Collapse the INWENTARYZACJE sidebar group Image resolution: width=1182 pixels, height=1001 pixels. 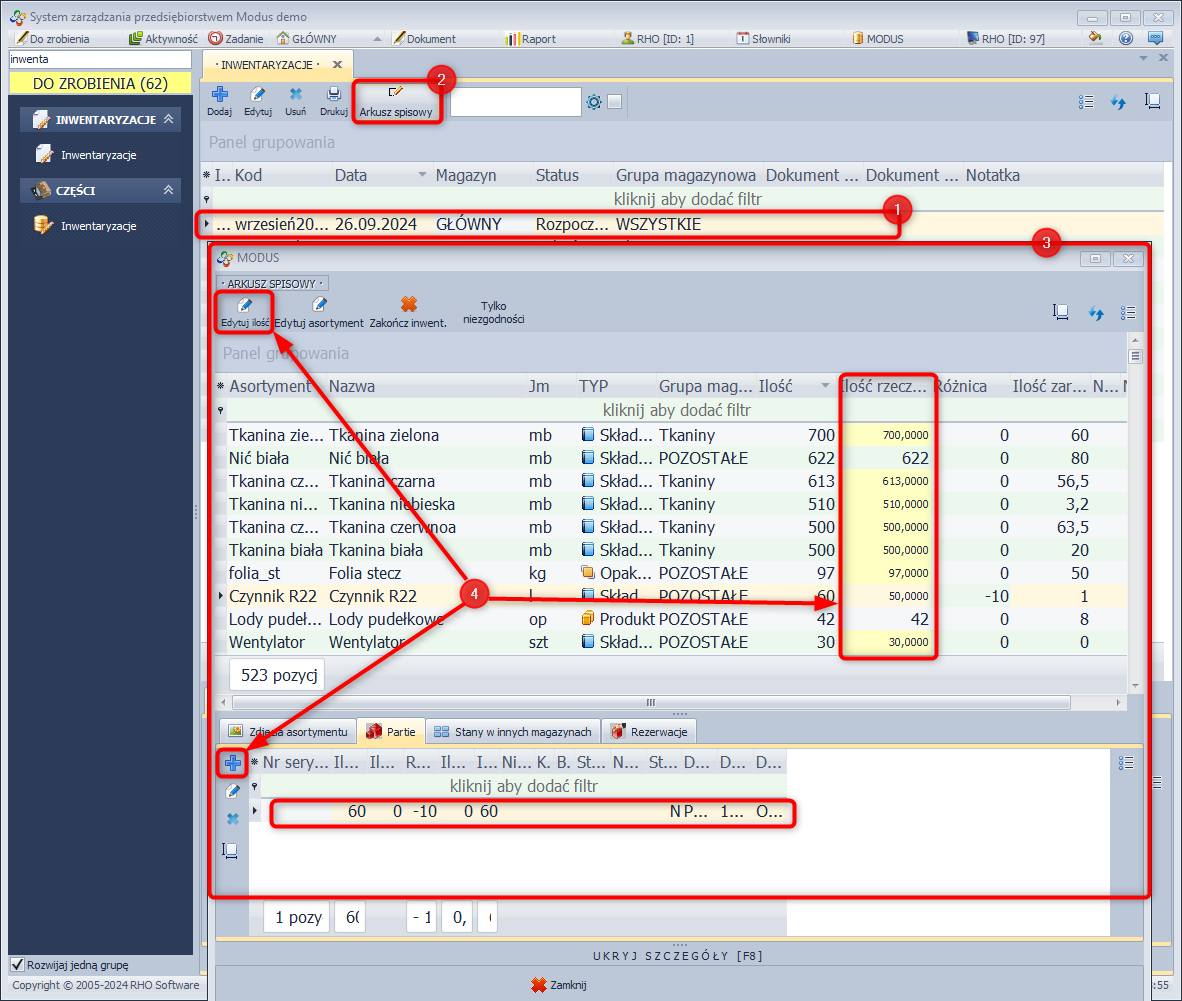point(168,120)
